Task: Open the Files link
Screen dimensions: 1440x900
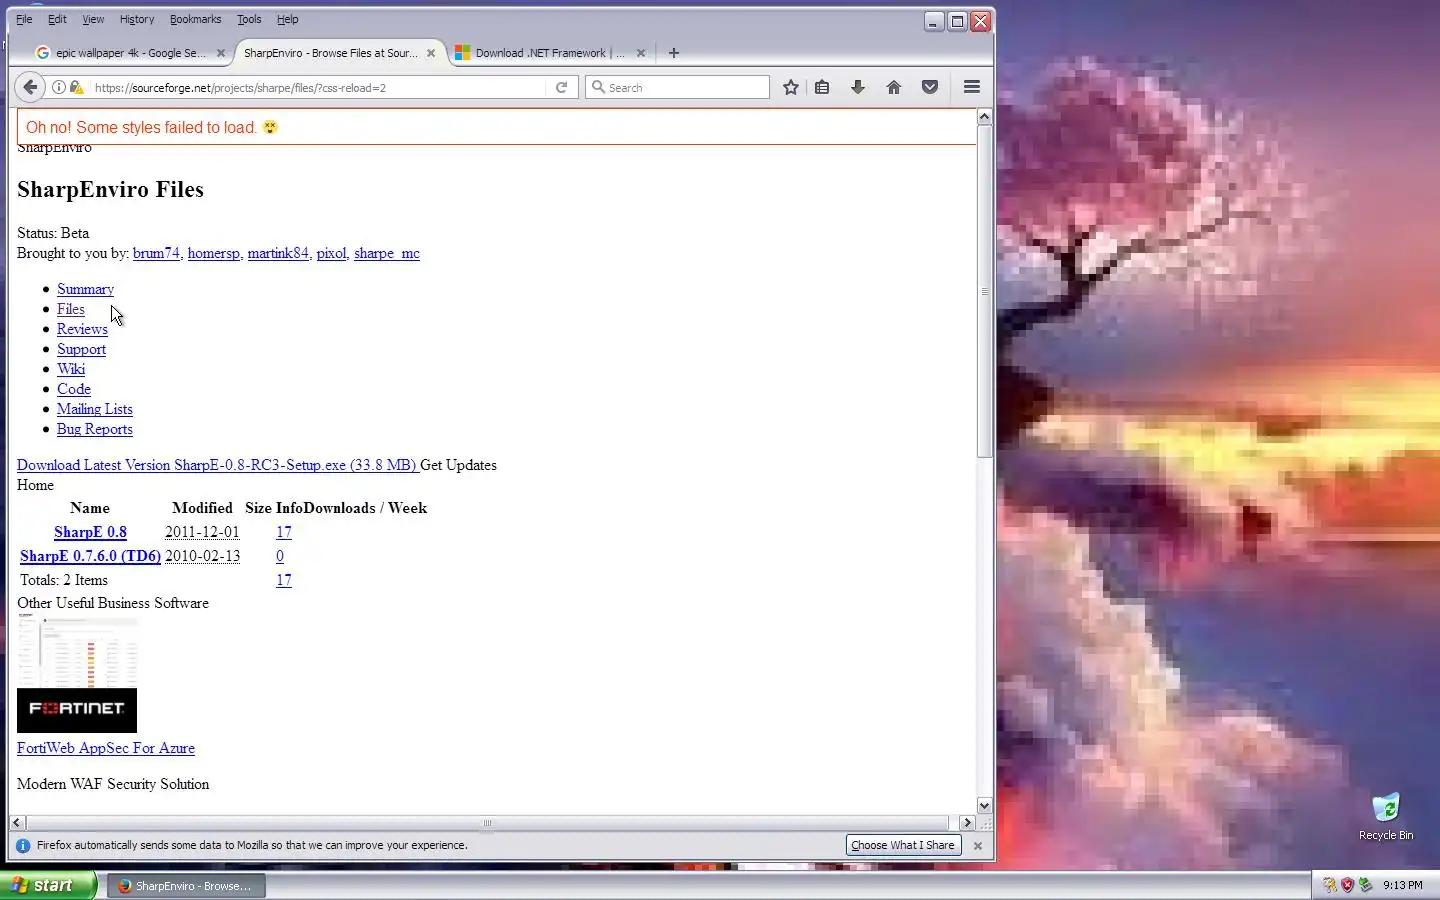Action: pos(71,309)
